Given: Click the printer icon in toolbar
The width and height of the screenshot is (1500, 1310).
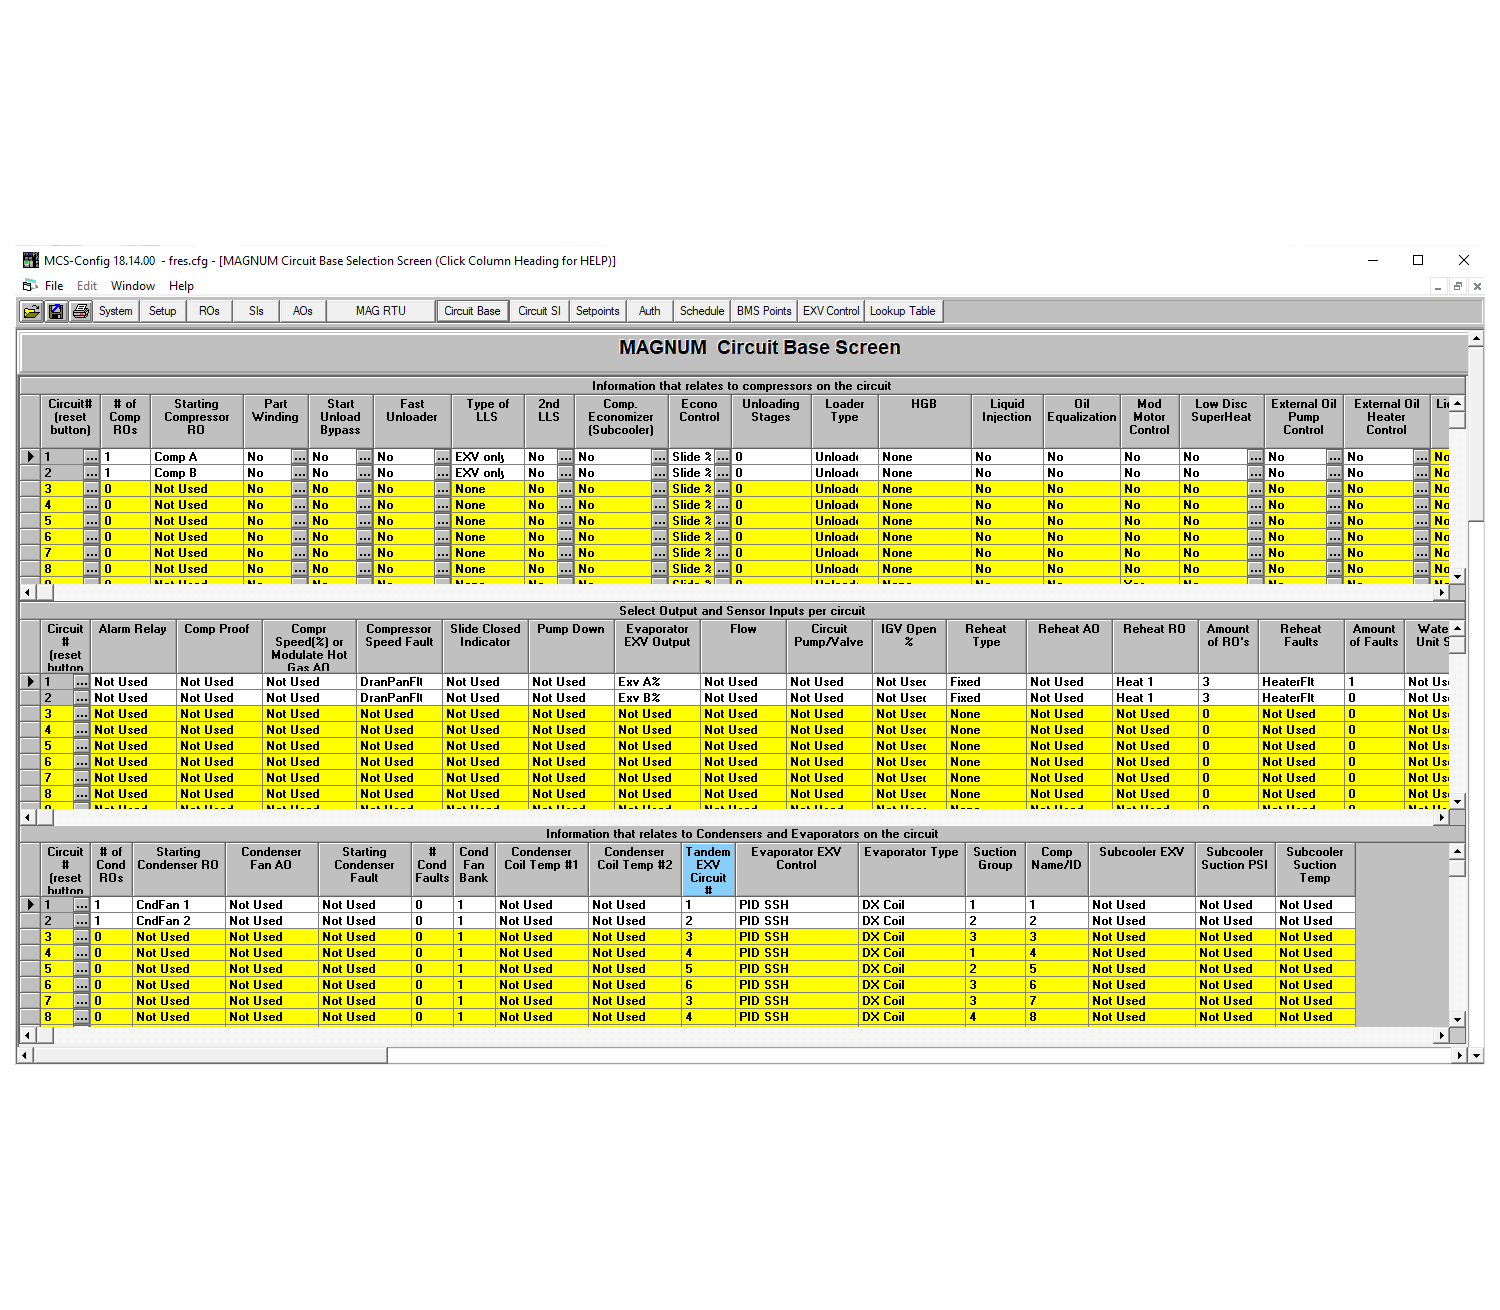Looking at the screenshot, I should (x=80, y=312).
